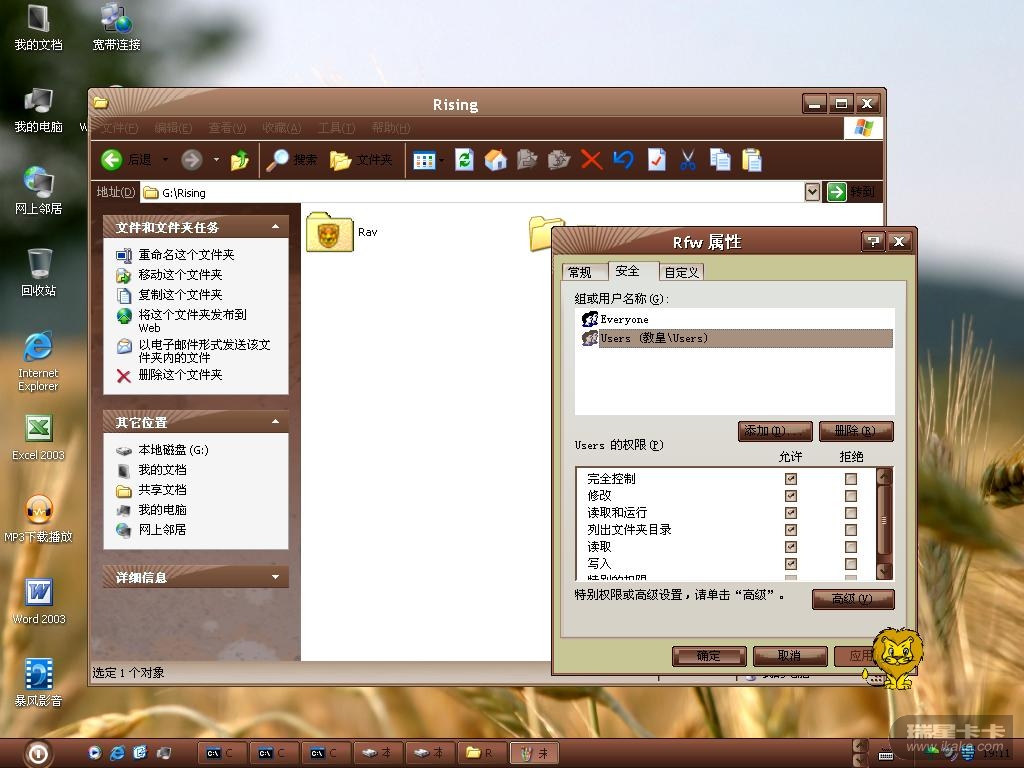Open Network Neighborhood (网上邻居) desktop icon
This screenshot has width=1024, height=768.
tap(39, 191)
